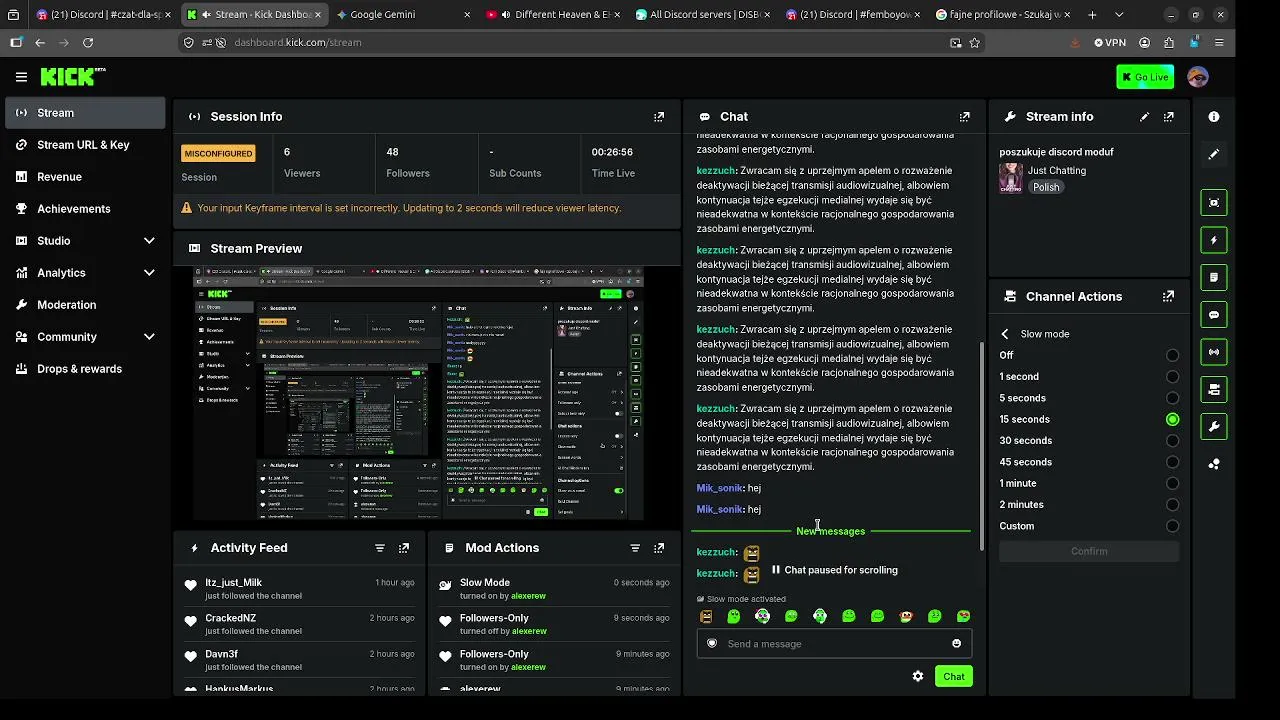The width and height of the screenshot is (1280, 720).
Task: Open chat settings gear icon
Action: (918, 677)
